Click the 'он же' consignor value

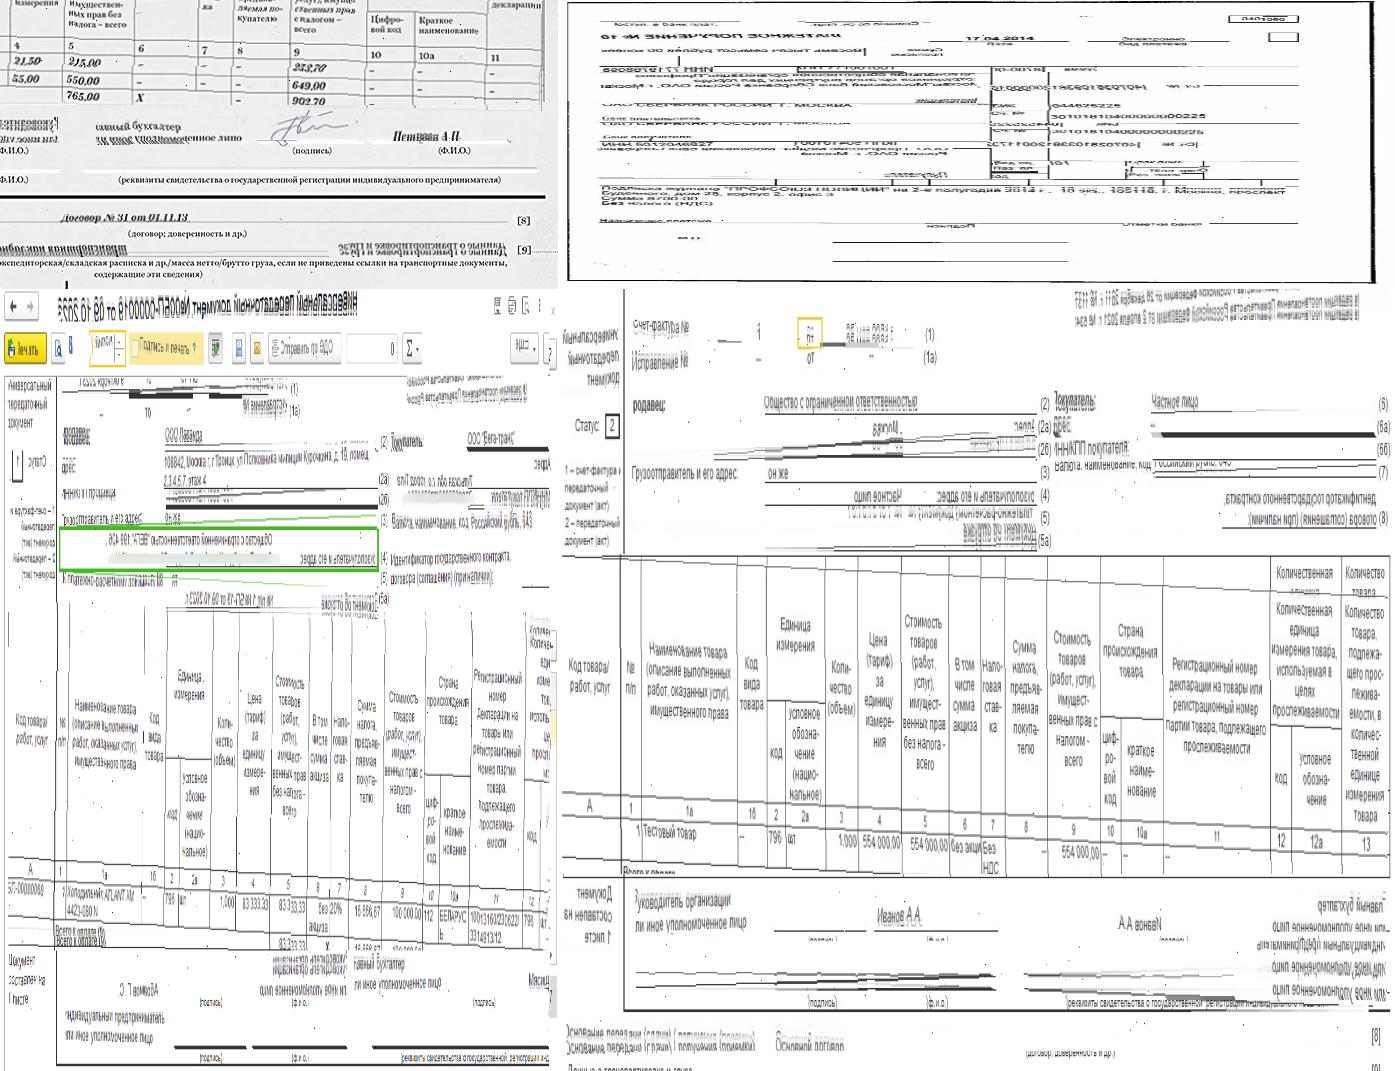[x=778, y=473]
